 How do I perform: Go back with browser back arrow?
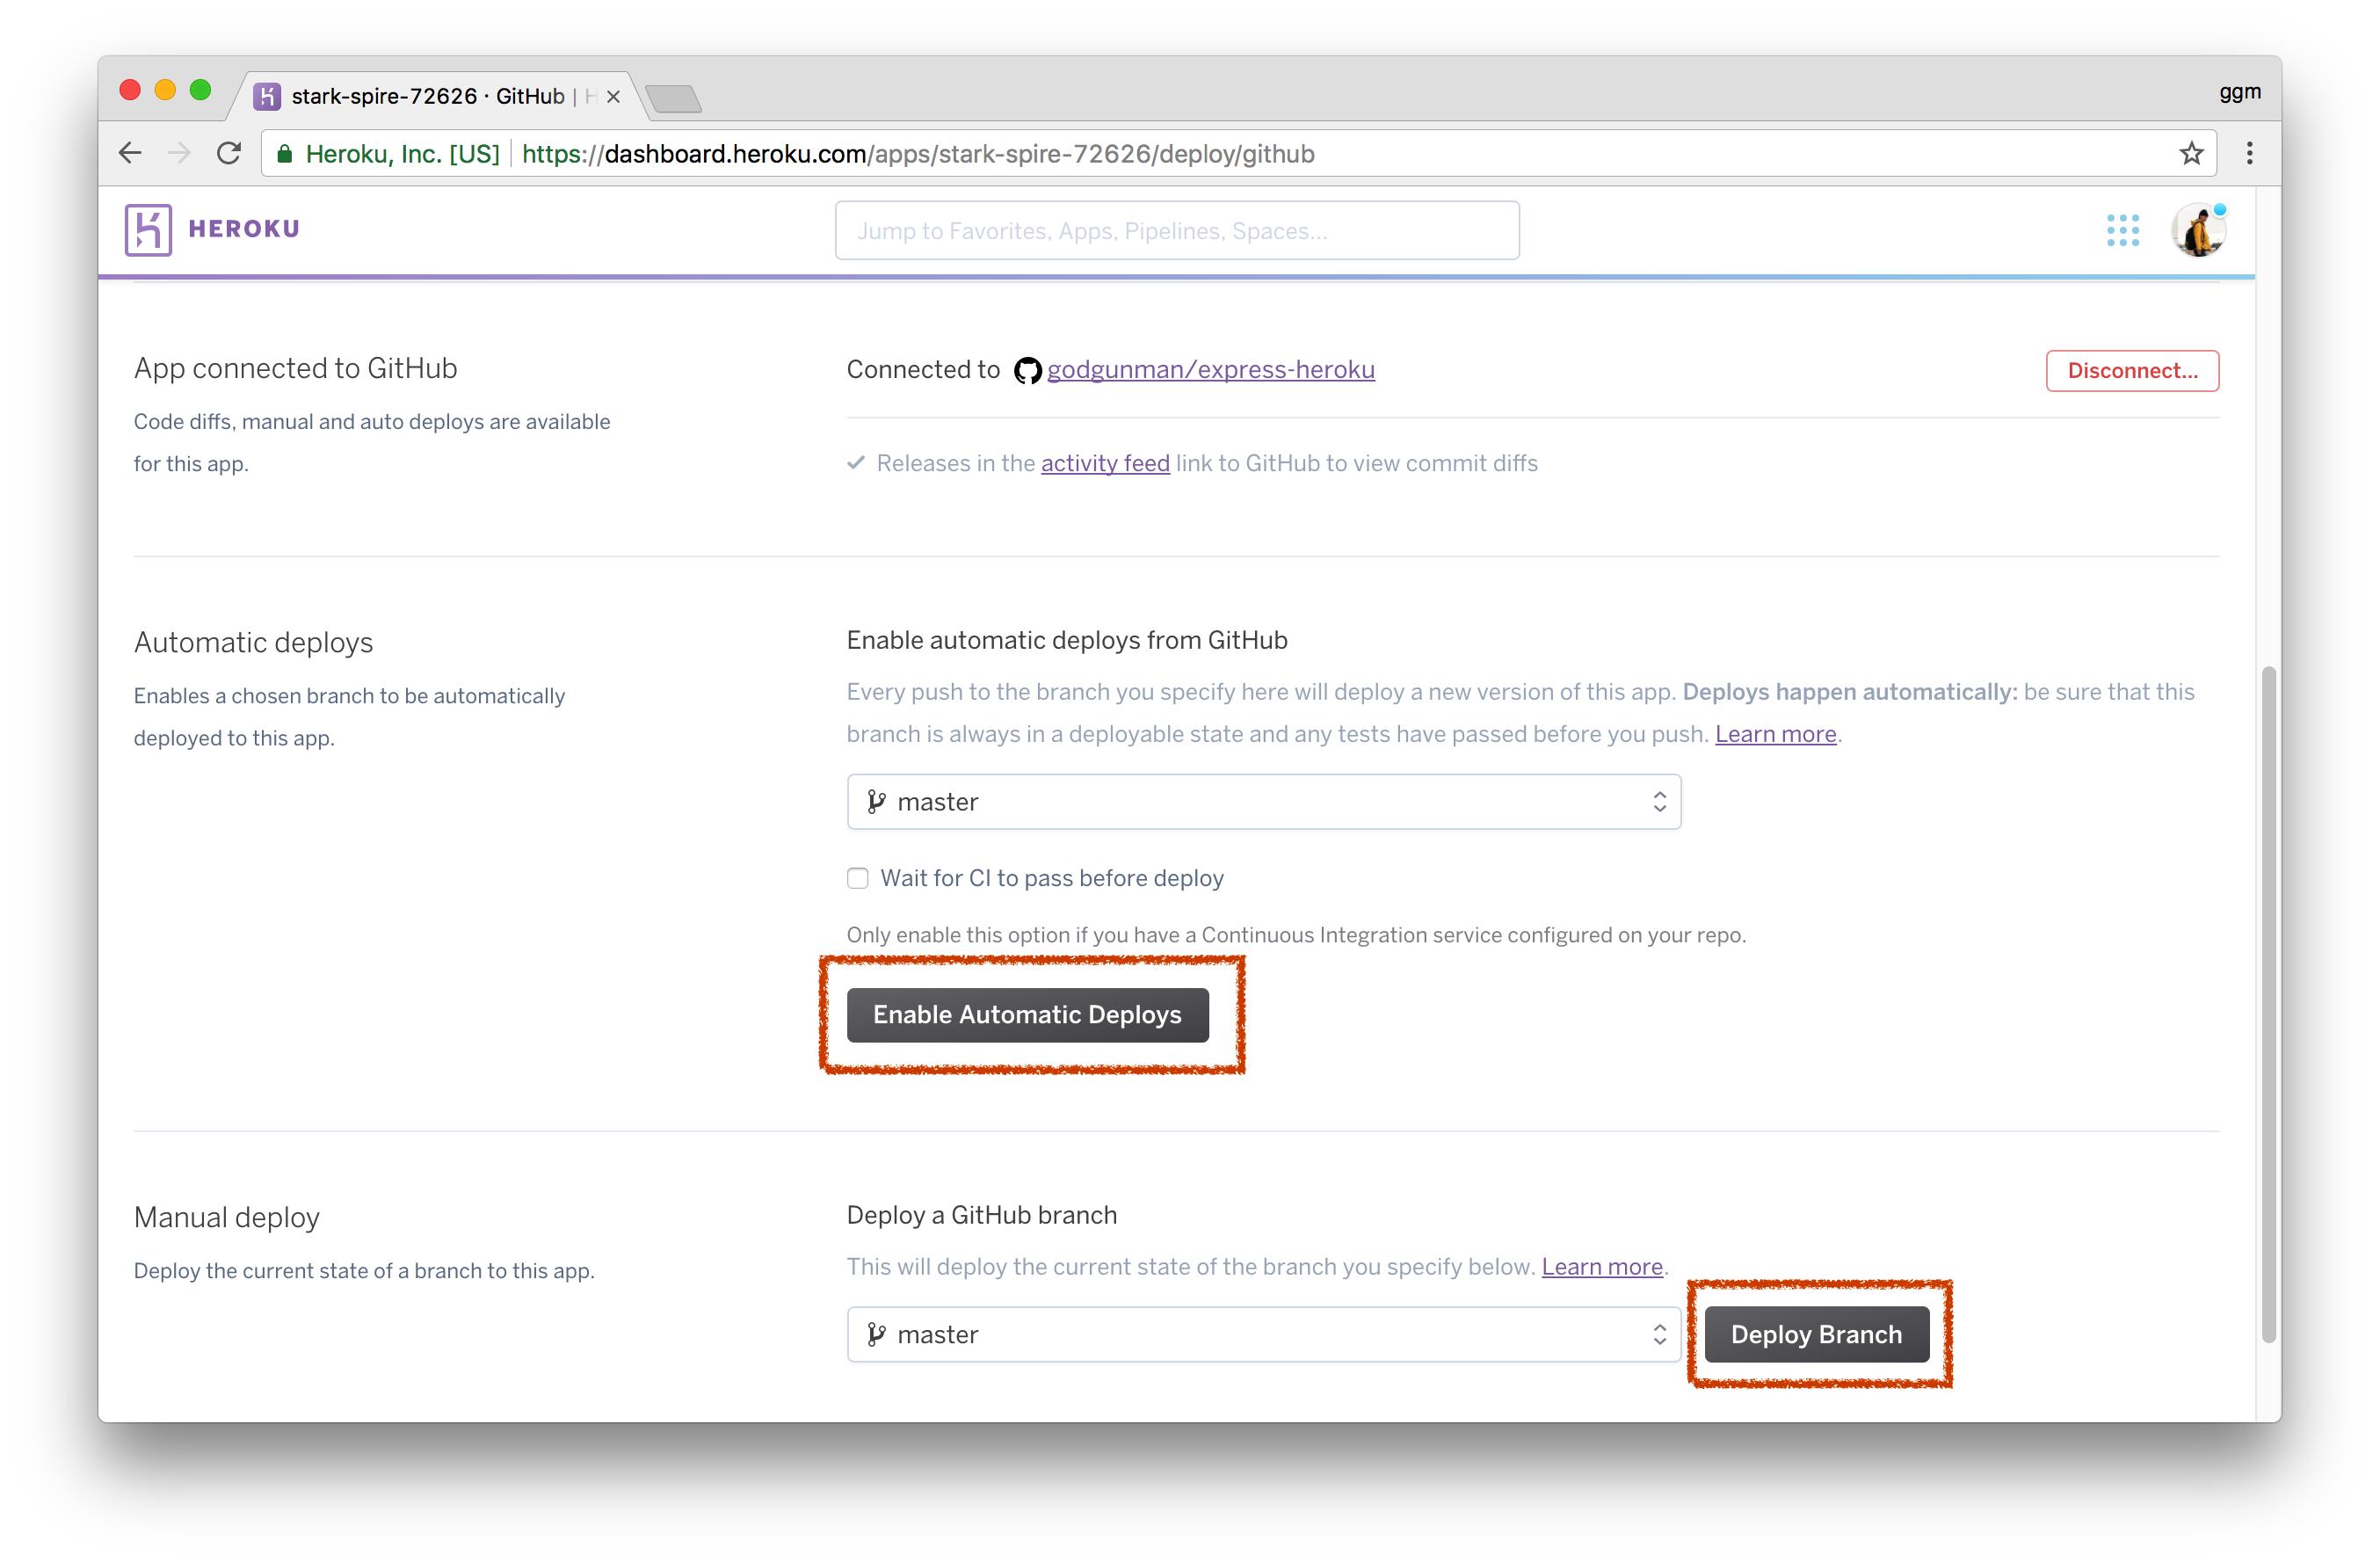(130, 153)
